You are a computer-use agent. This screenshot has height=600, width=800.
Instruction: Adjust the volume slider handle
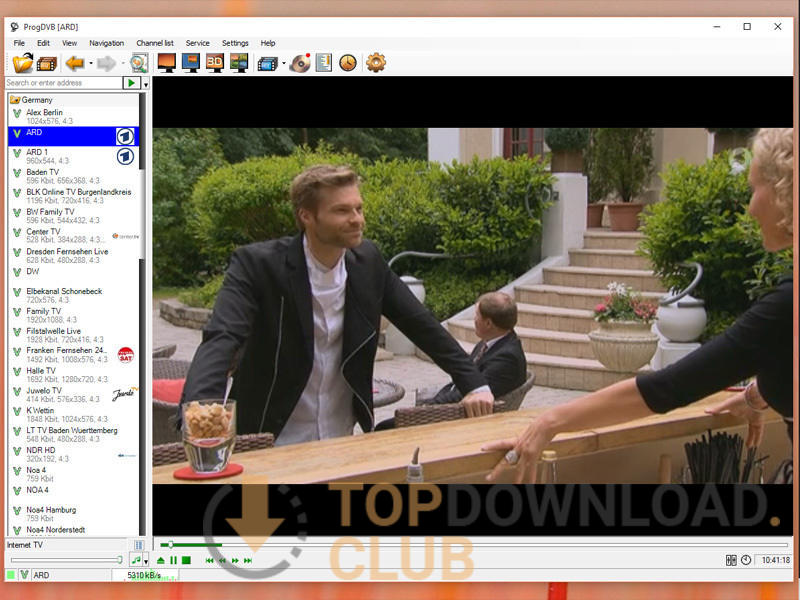click(120, 560)
